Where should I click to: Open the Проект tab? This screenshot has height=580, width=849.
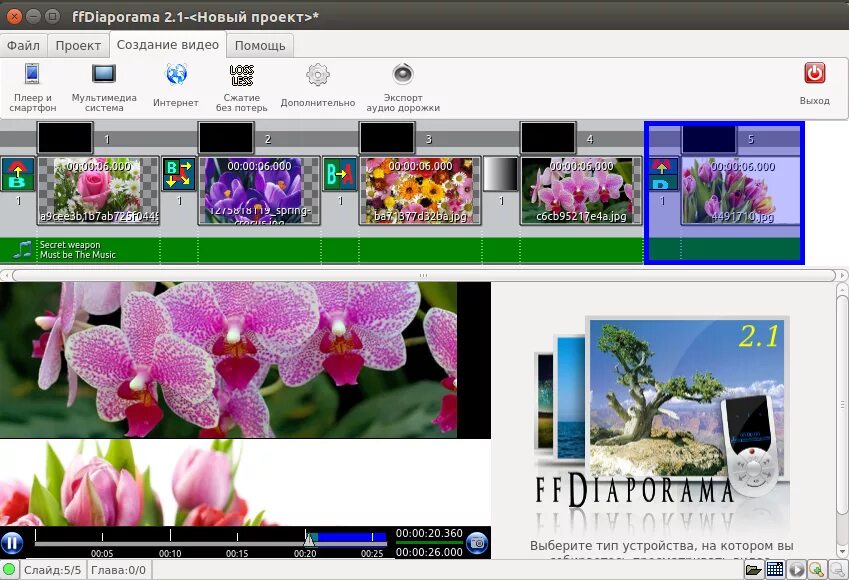(x=78, y=45)
